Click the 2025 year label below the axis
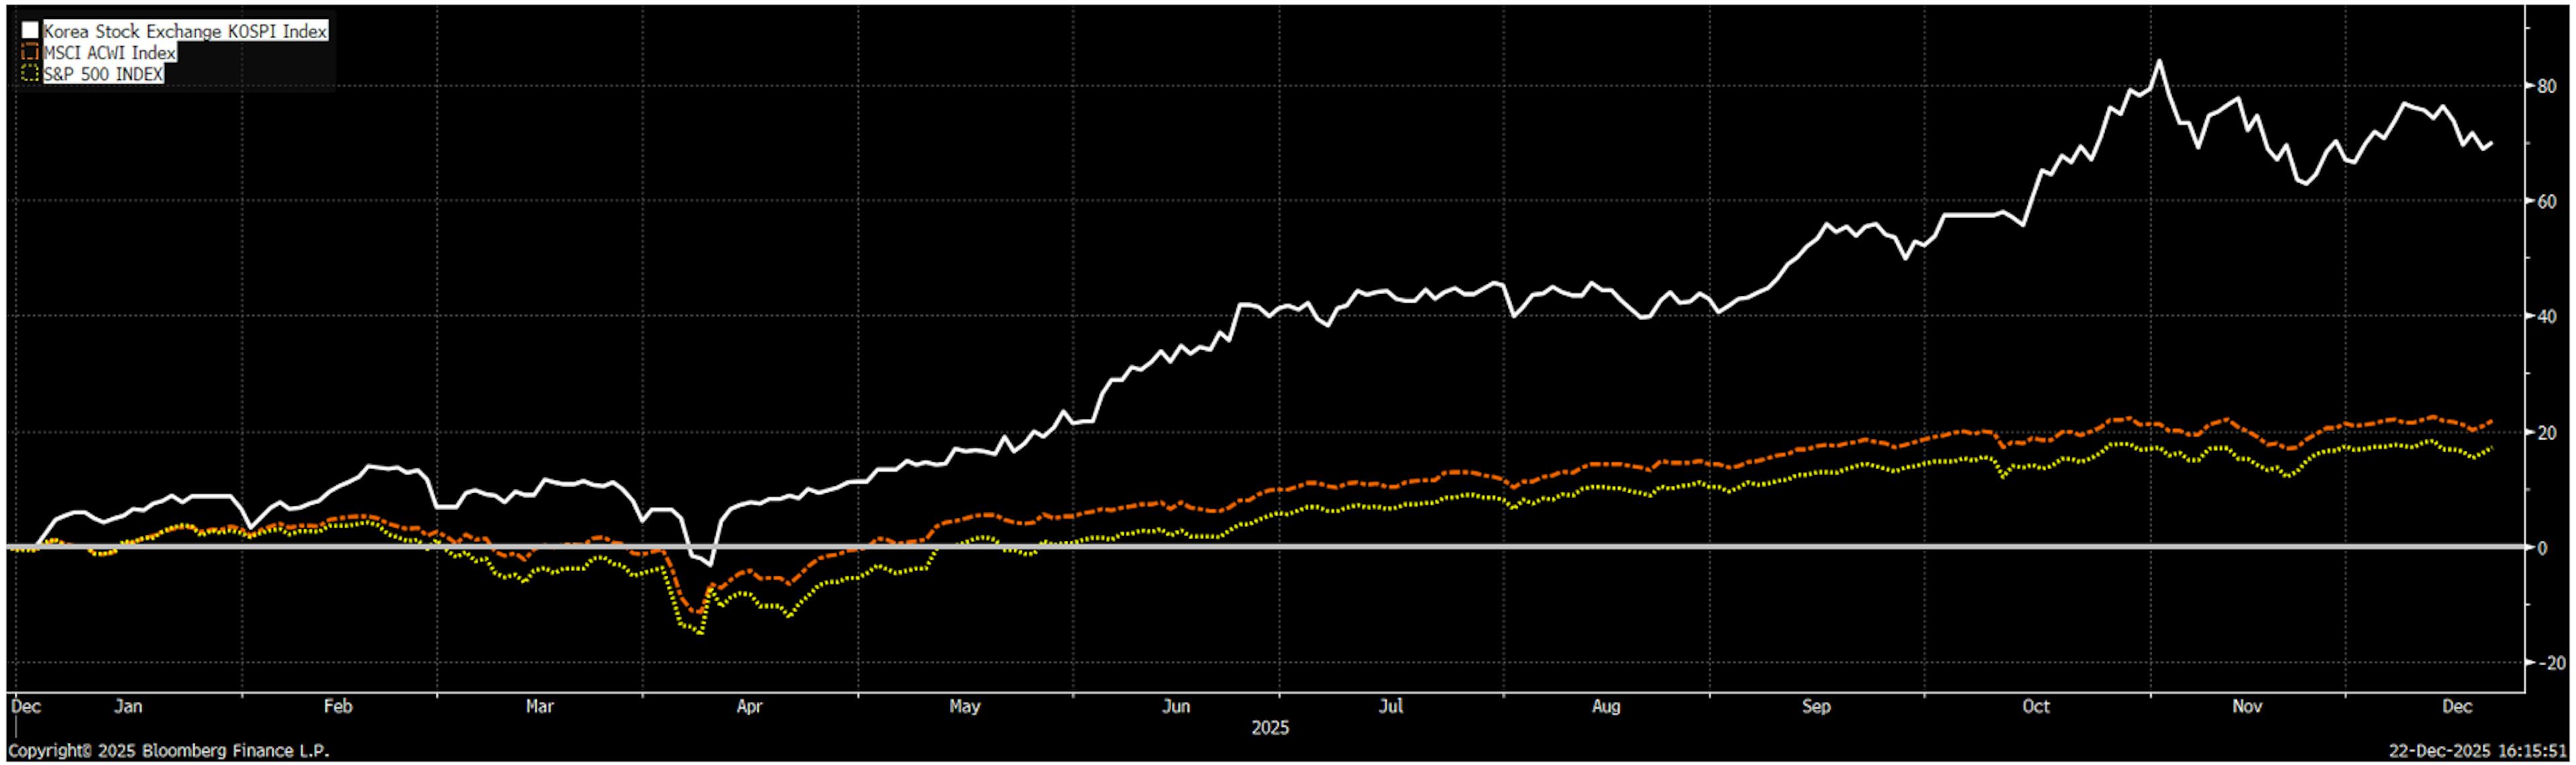 (1270, 727)
